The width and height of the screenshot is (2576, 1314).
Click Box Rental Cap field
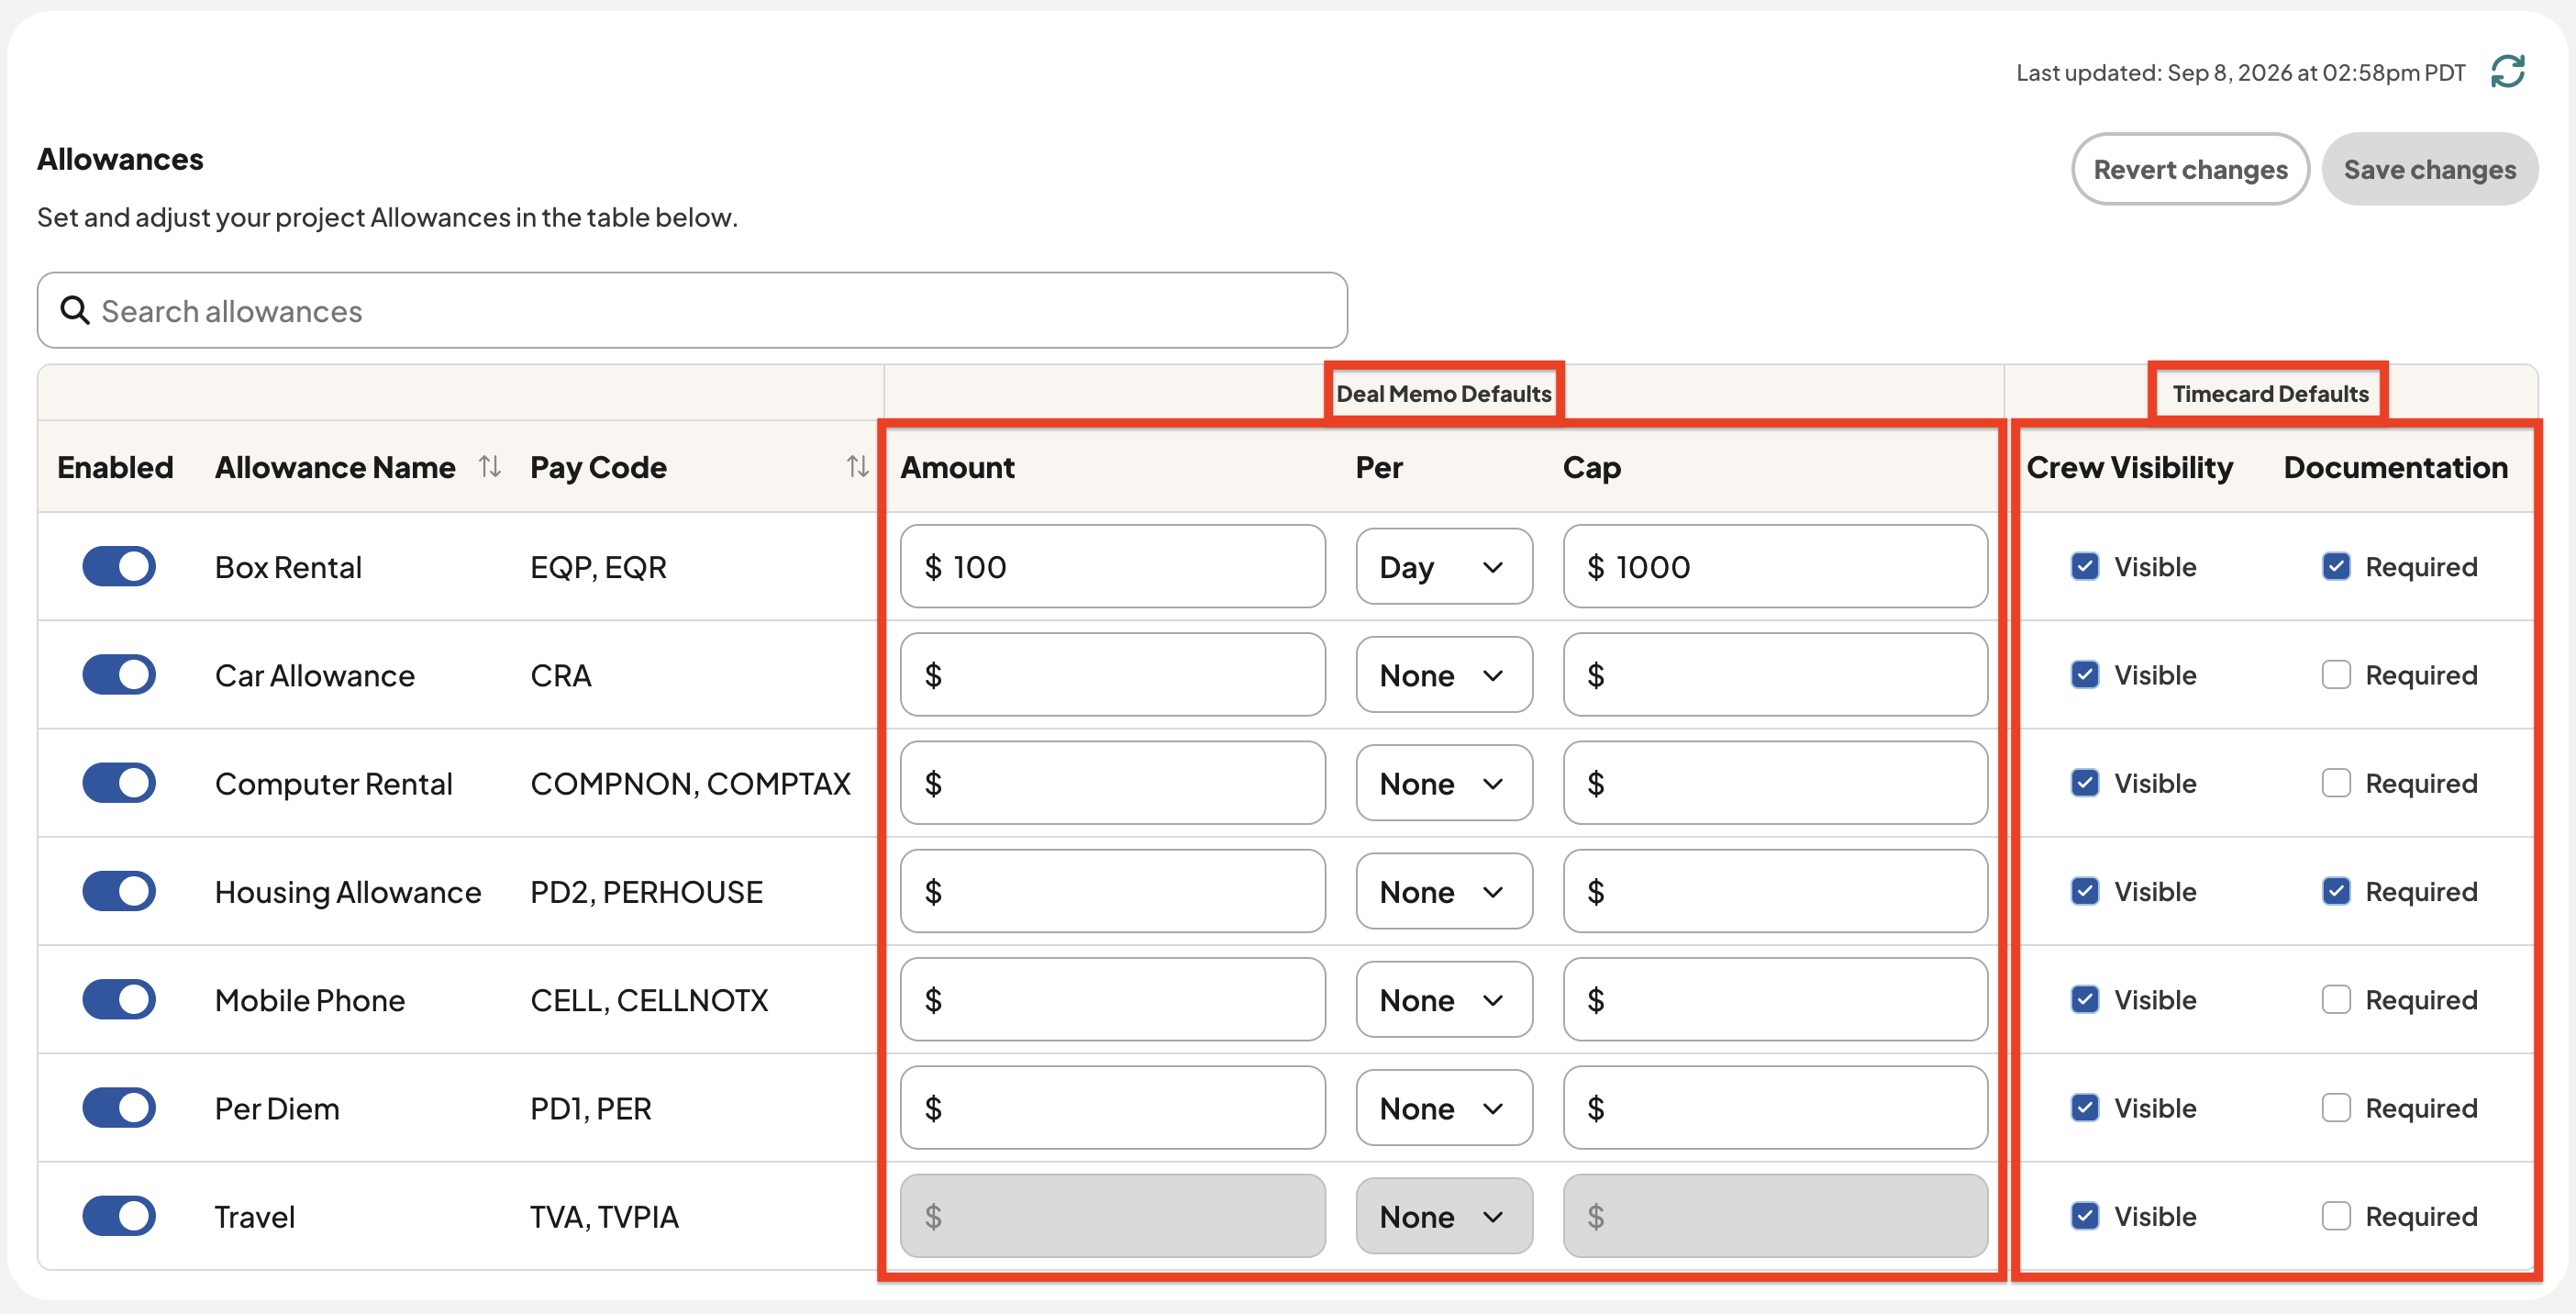1775,567
